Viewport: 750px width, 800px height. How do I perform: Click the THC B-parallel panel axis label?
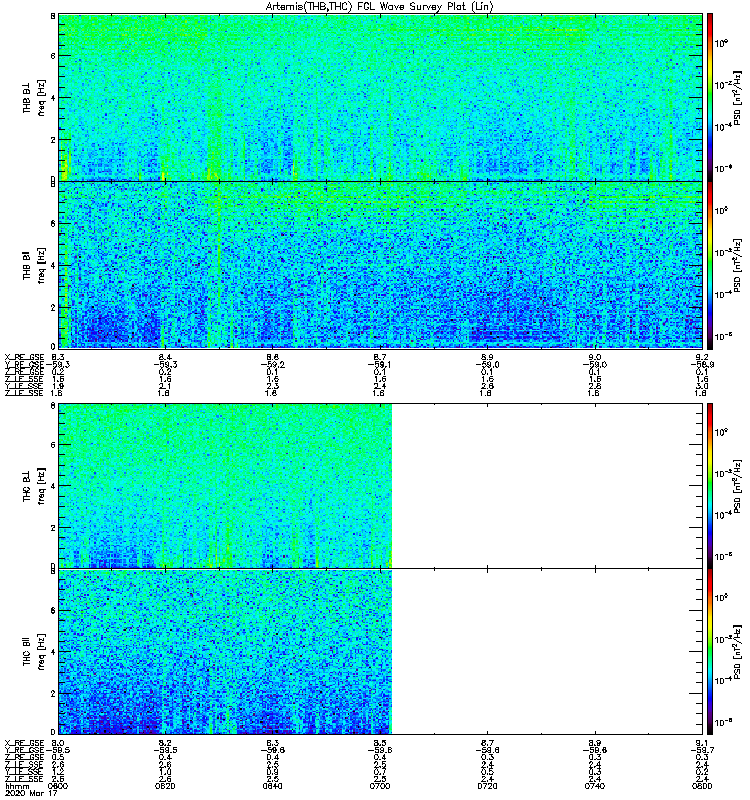click(x=33, y=652)
